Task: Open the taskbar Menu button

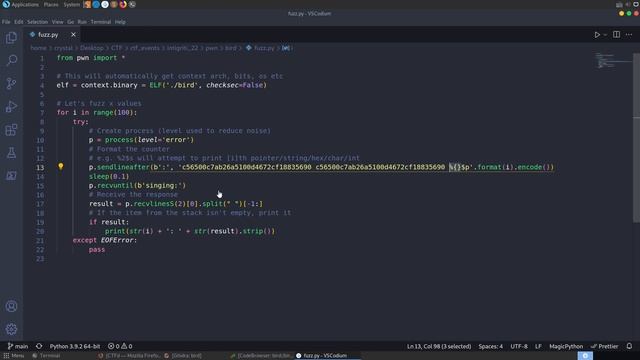Action: point(14,356)
